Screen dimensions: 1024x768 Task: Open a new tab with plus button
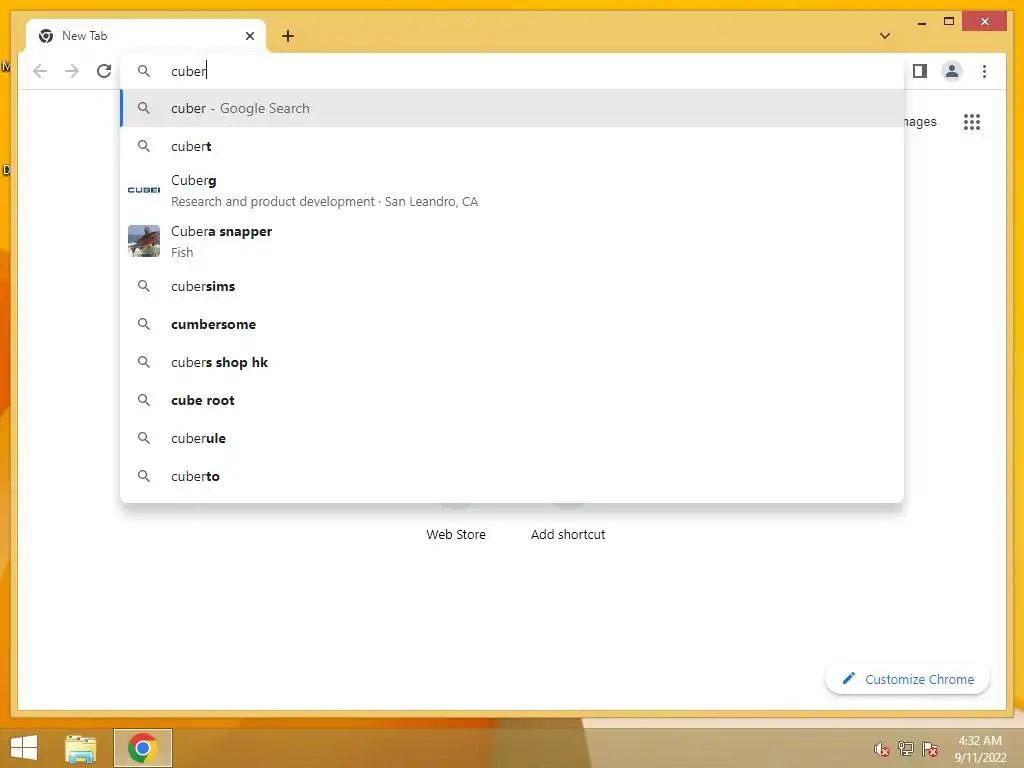(288, 36)
